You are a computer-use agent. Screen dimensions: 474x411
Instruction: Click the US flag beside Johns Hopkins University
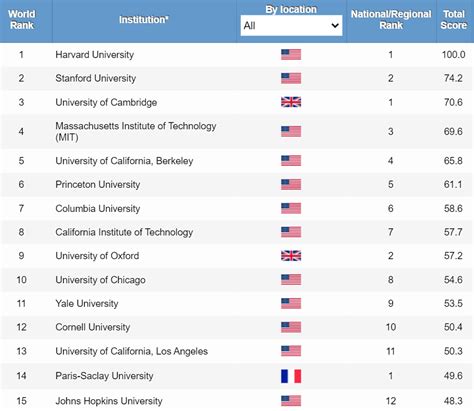point(291,401)
